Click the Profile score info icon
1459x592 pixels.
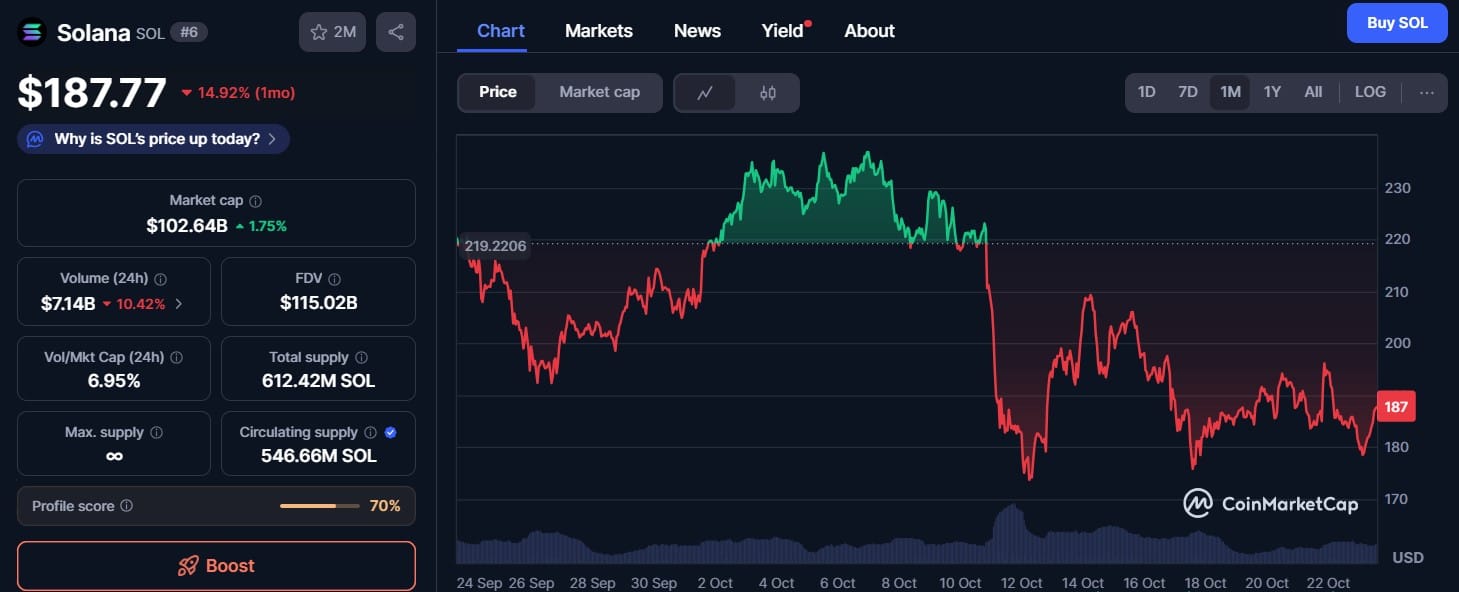click(x=127, y=506)
